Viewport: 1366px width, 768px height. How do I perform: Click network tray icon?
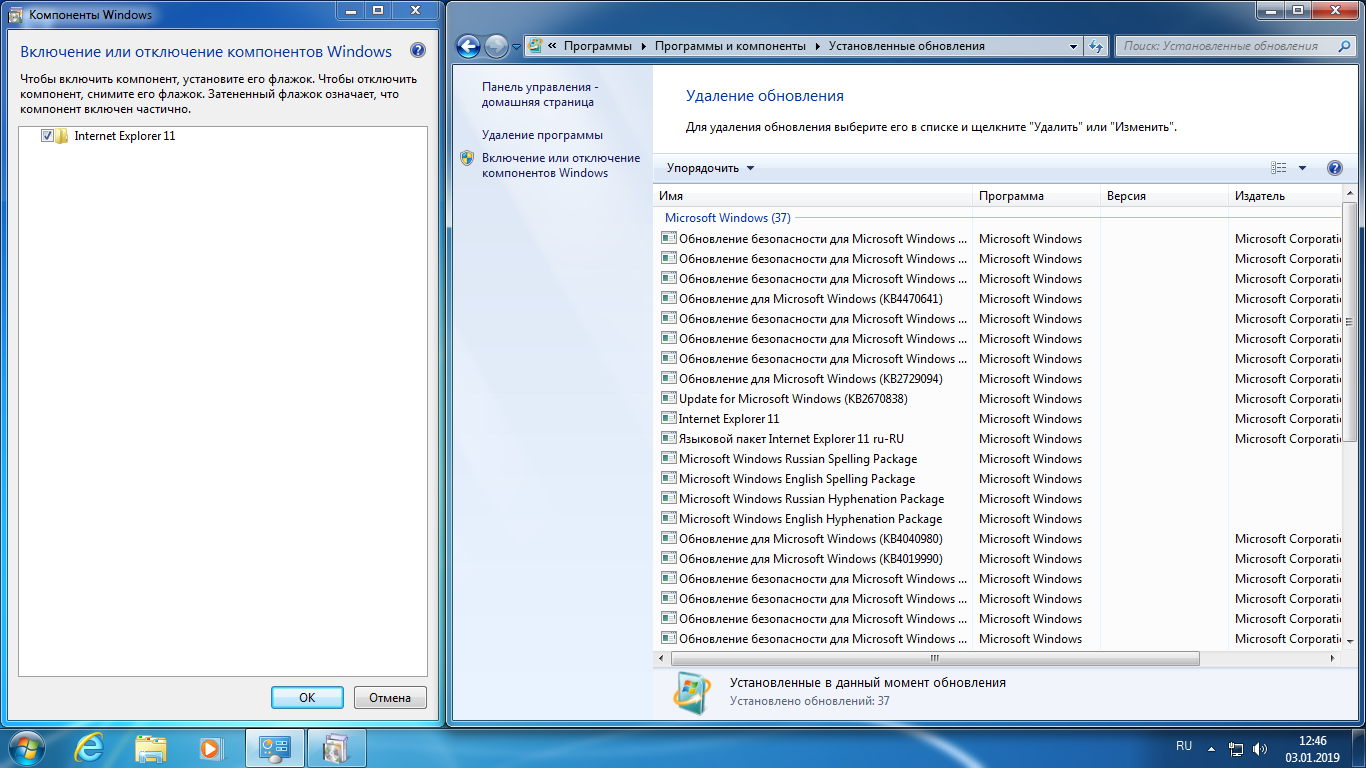pos(1236,748)
